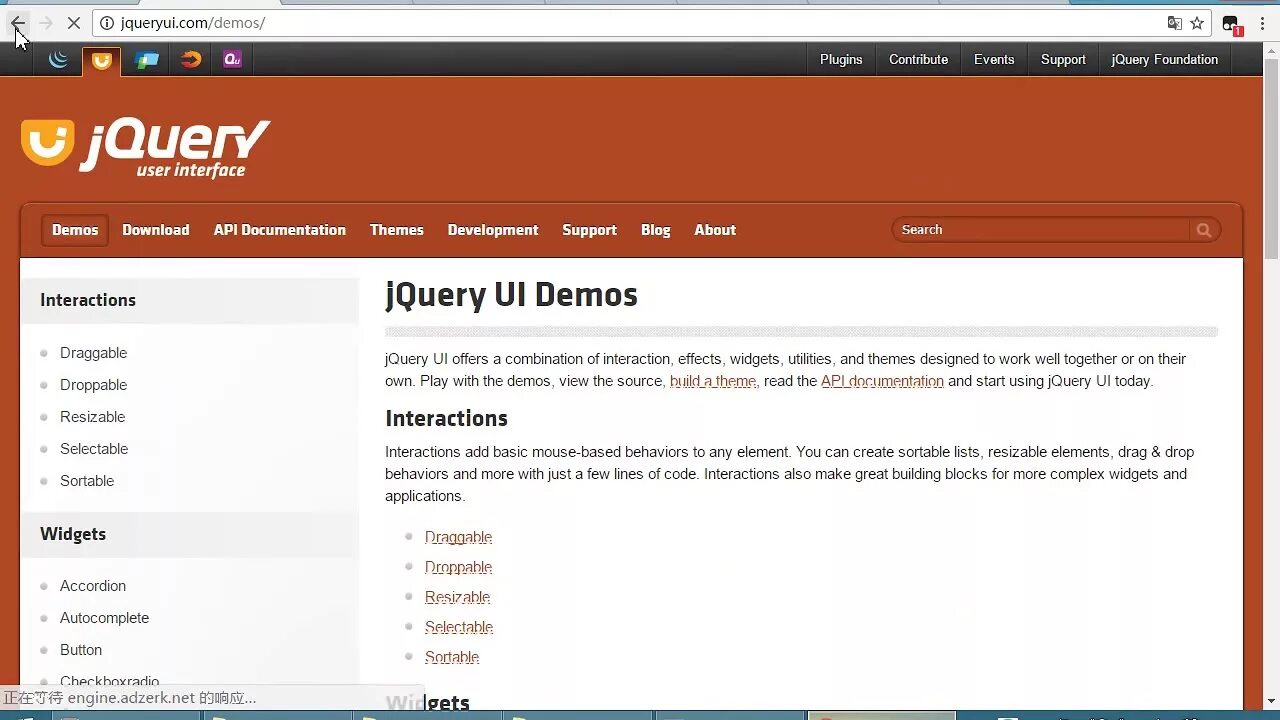
Task: Open the Development navigation tab
Action: point(493,230)
